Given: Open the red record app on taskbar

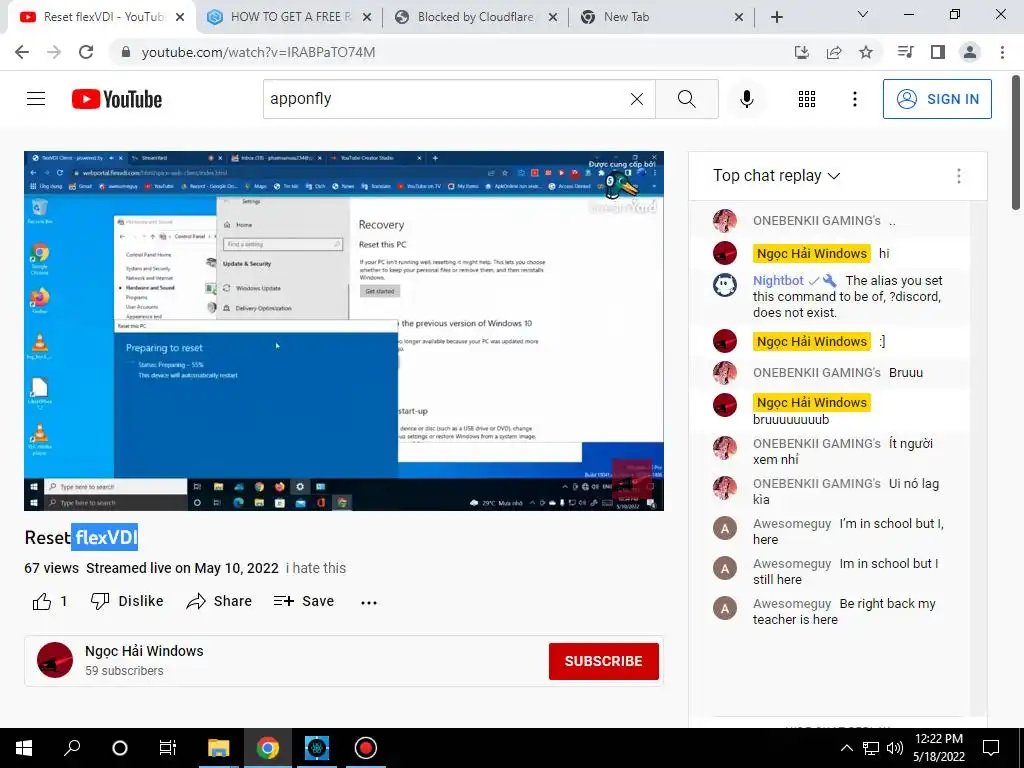Looking at the screenshot, I should click(366, 748).
